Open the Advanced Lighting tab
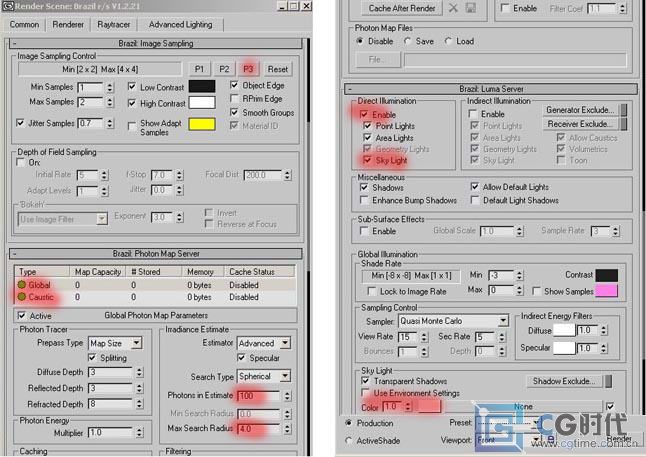646x457 pixels. (x=180, y=24)
